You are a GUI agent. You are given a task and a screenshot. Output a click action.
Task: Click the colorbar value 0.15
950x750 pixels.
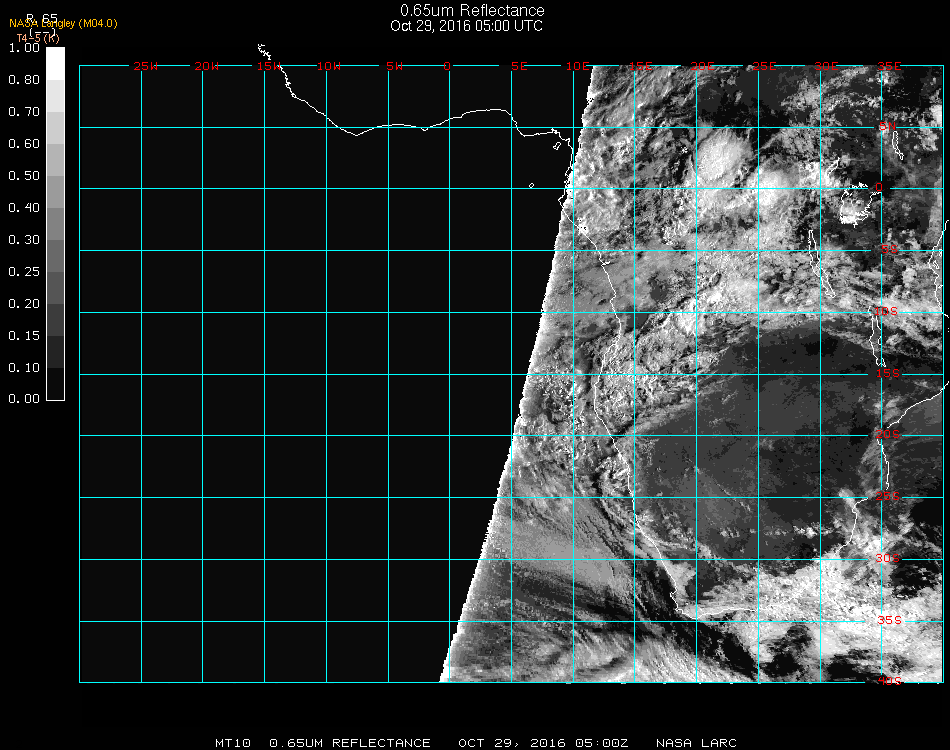point(24,336)
